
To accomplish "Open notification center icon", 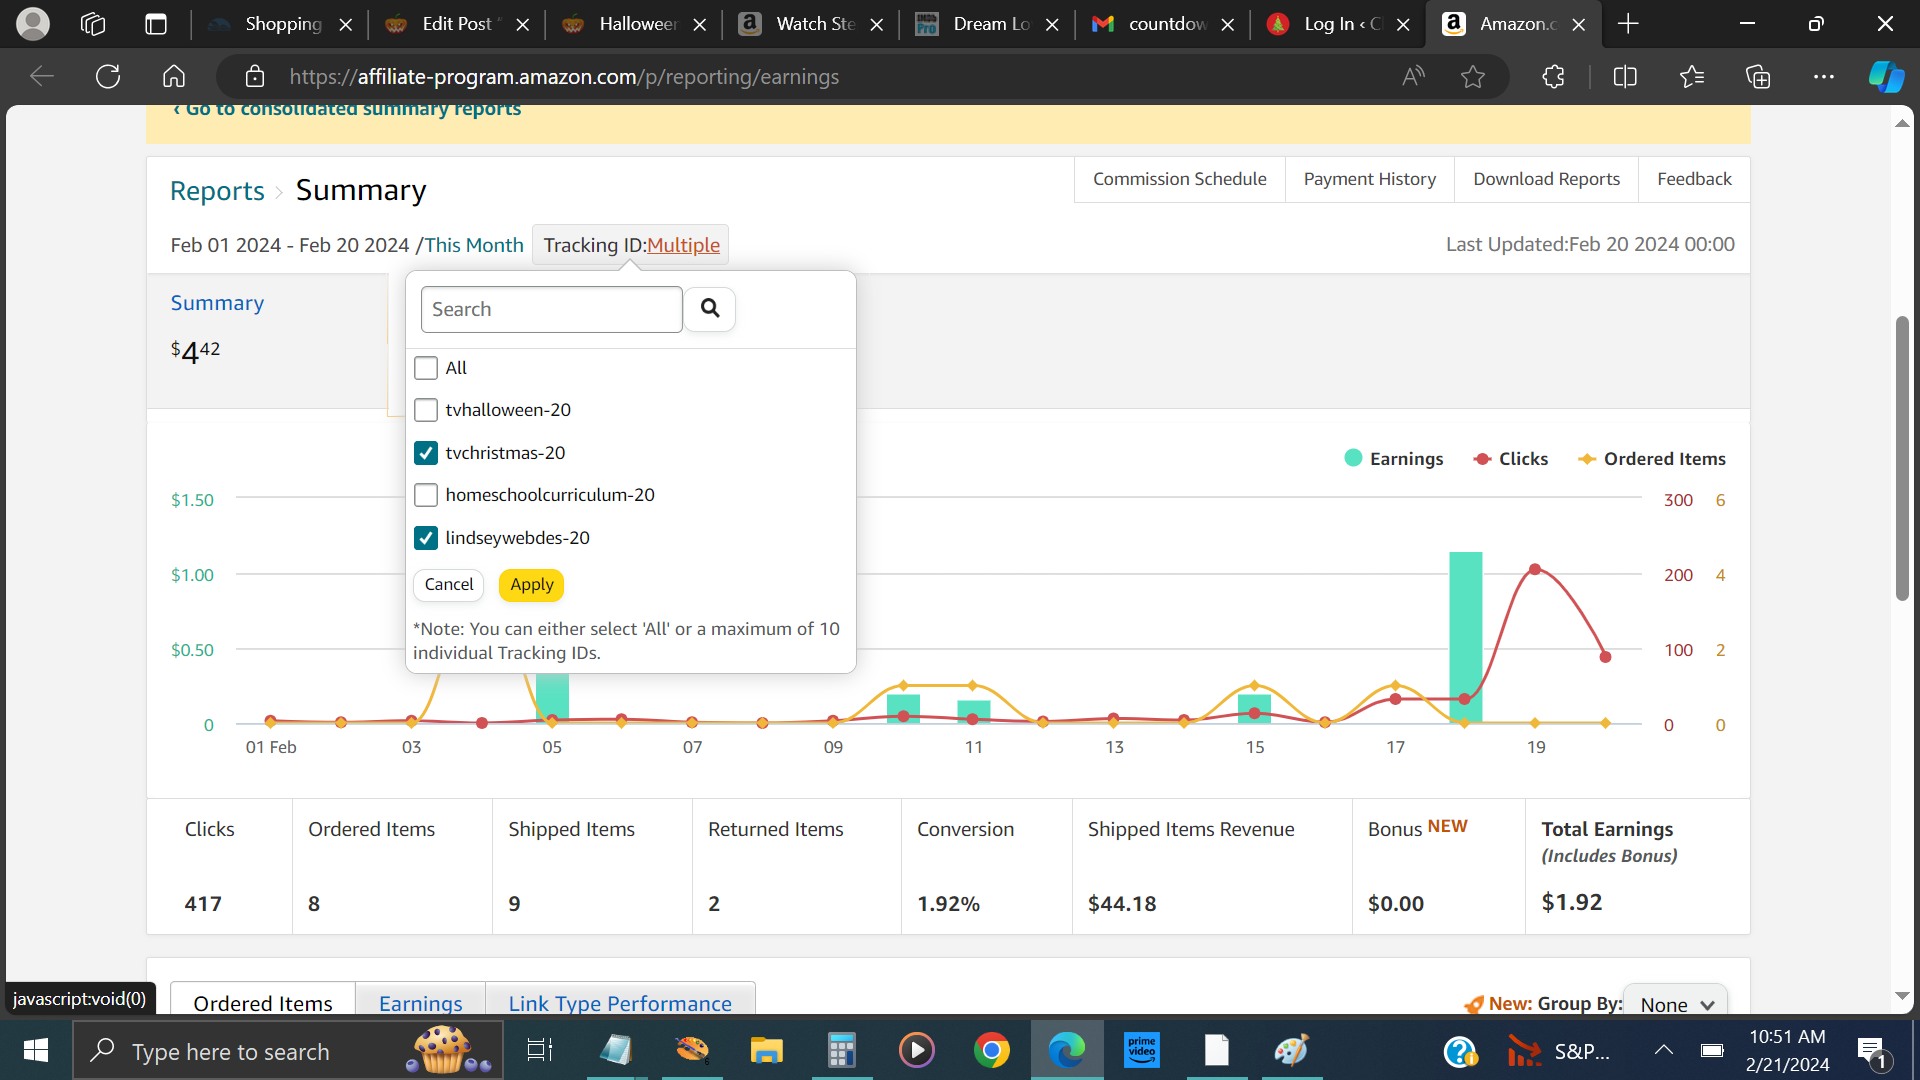I will coord(1872,1051).
